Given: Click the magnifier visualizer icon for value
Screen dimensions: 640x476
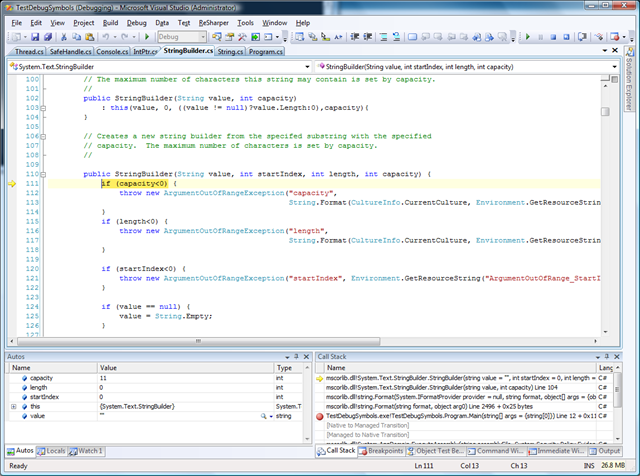Looking at the screenshot, I should [x=264, y=415].
